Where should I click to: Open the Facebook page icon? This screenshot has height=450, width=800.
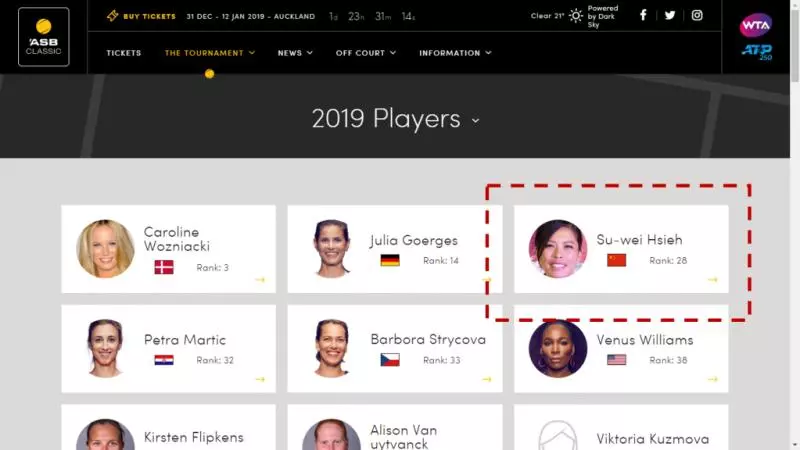tap(643, 15)
